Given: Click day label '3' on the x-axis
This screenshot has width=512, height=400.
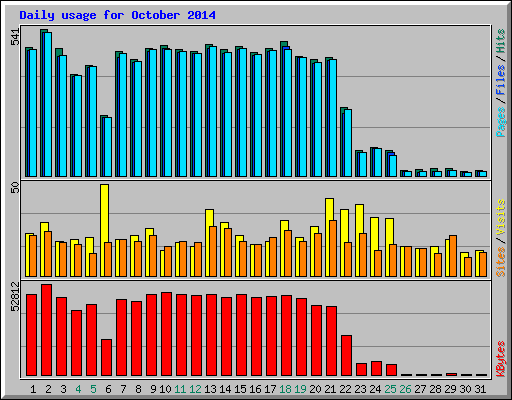Looking at the screenshot, I should click(x=63, y=389).
